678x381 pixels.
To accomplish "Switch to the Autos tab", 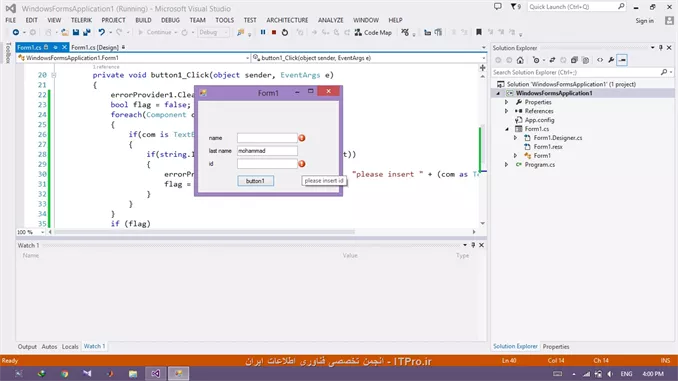I will coord(49,347).
